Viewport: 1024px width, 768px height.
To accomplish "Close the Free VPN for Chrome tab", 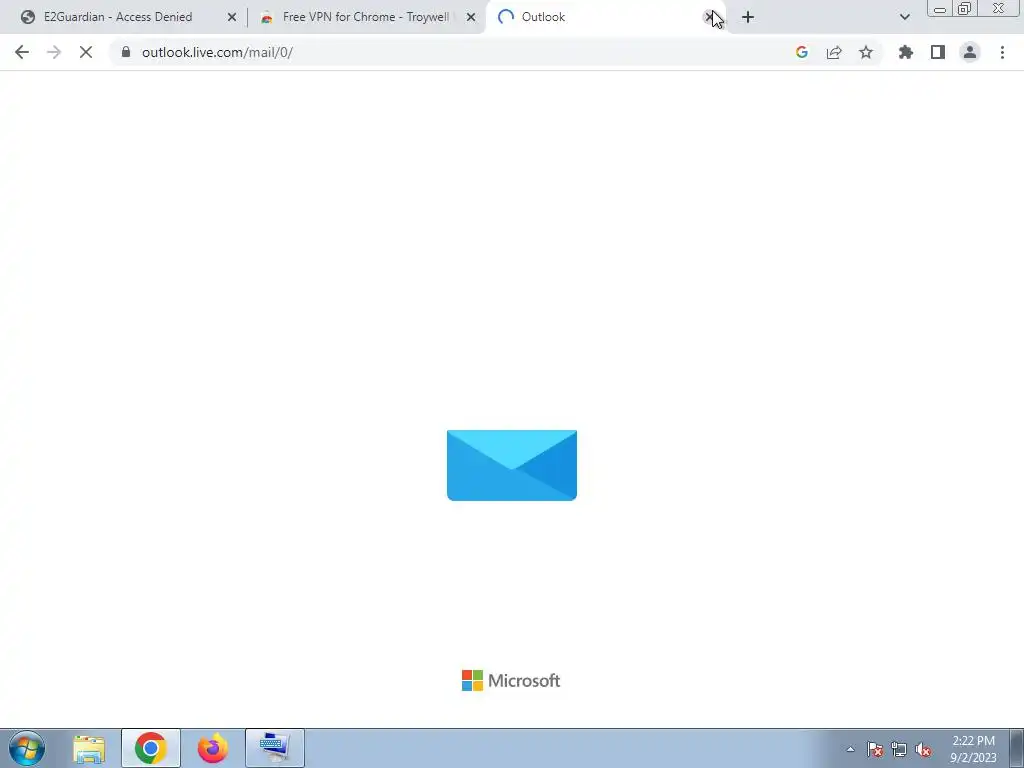I will pos(471,17).
